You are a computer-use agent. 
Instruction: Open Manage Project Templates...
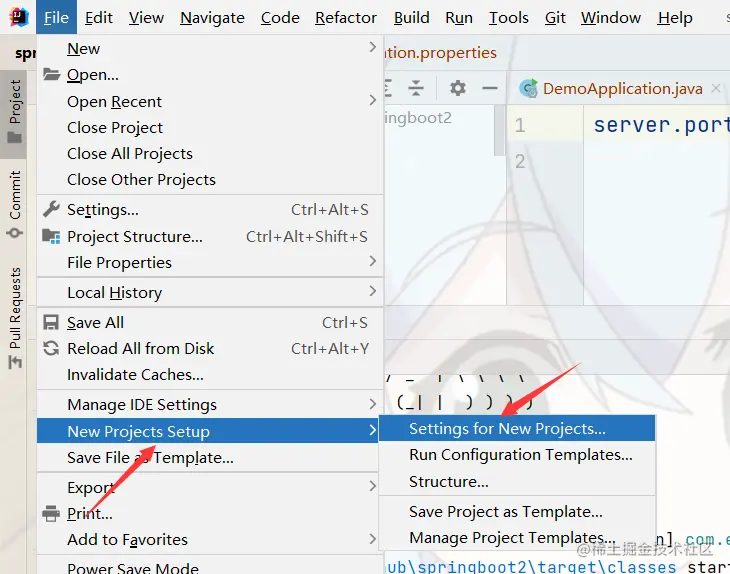517,538
